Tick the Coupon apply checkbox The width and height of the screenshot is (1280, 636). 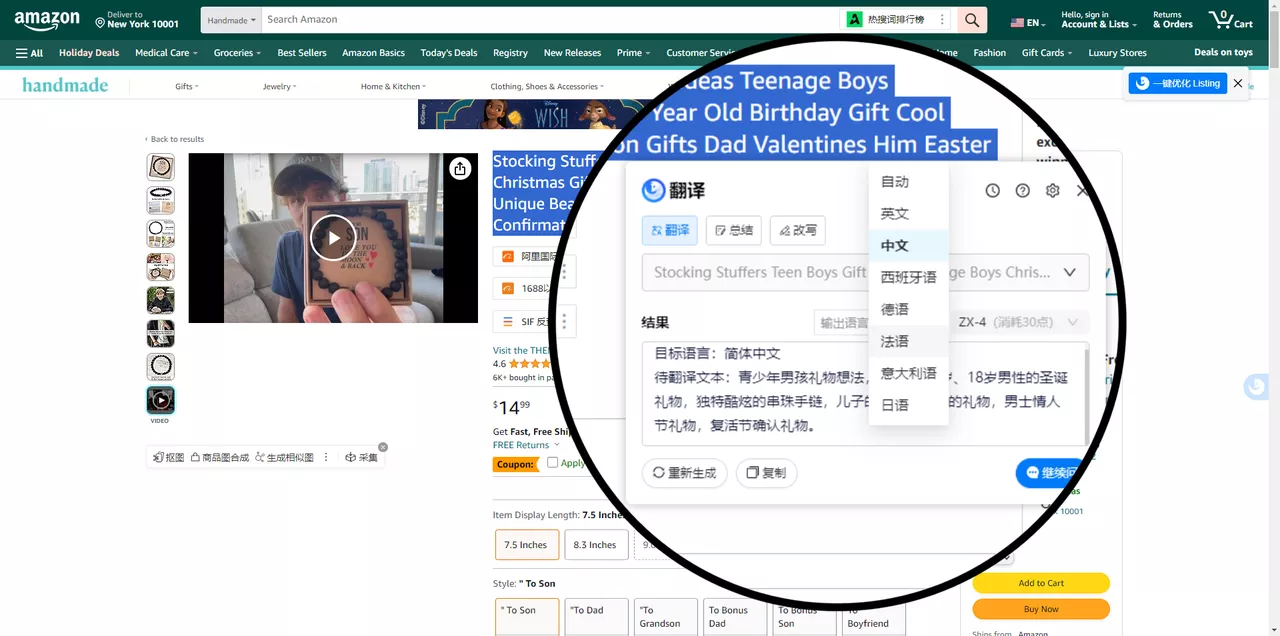(x=552, y=463)
